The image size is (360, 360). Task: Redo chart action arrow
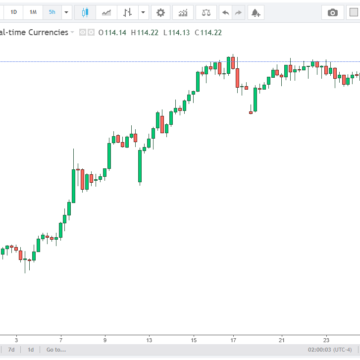click(x=238, y=13)
